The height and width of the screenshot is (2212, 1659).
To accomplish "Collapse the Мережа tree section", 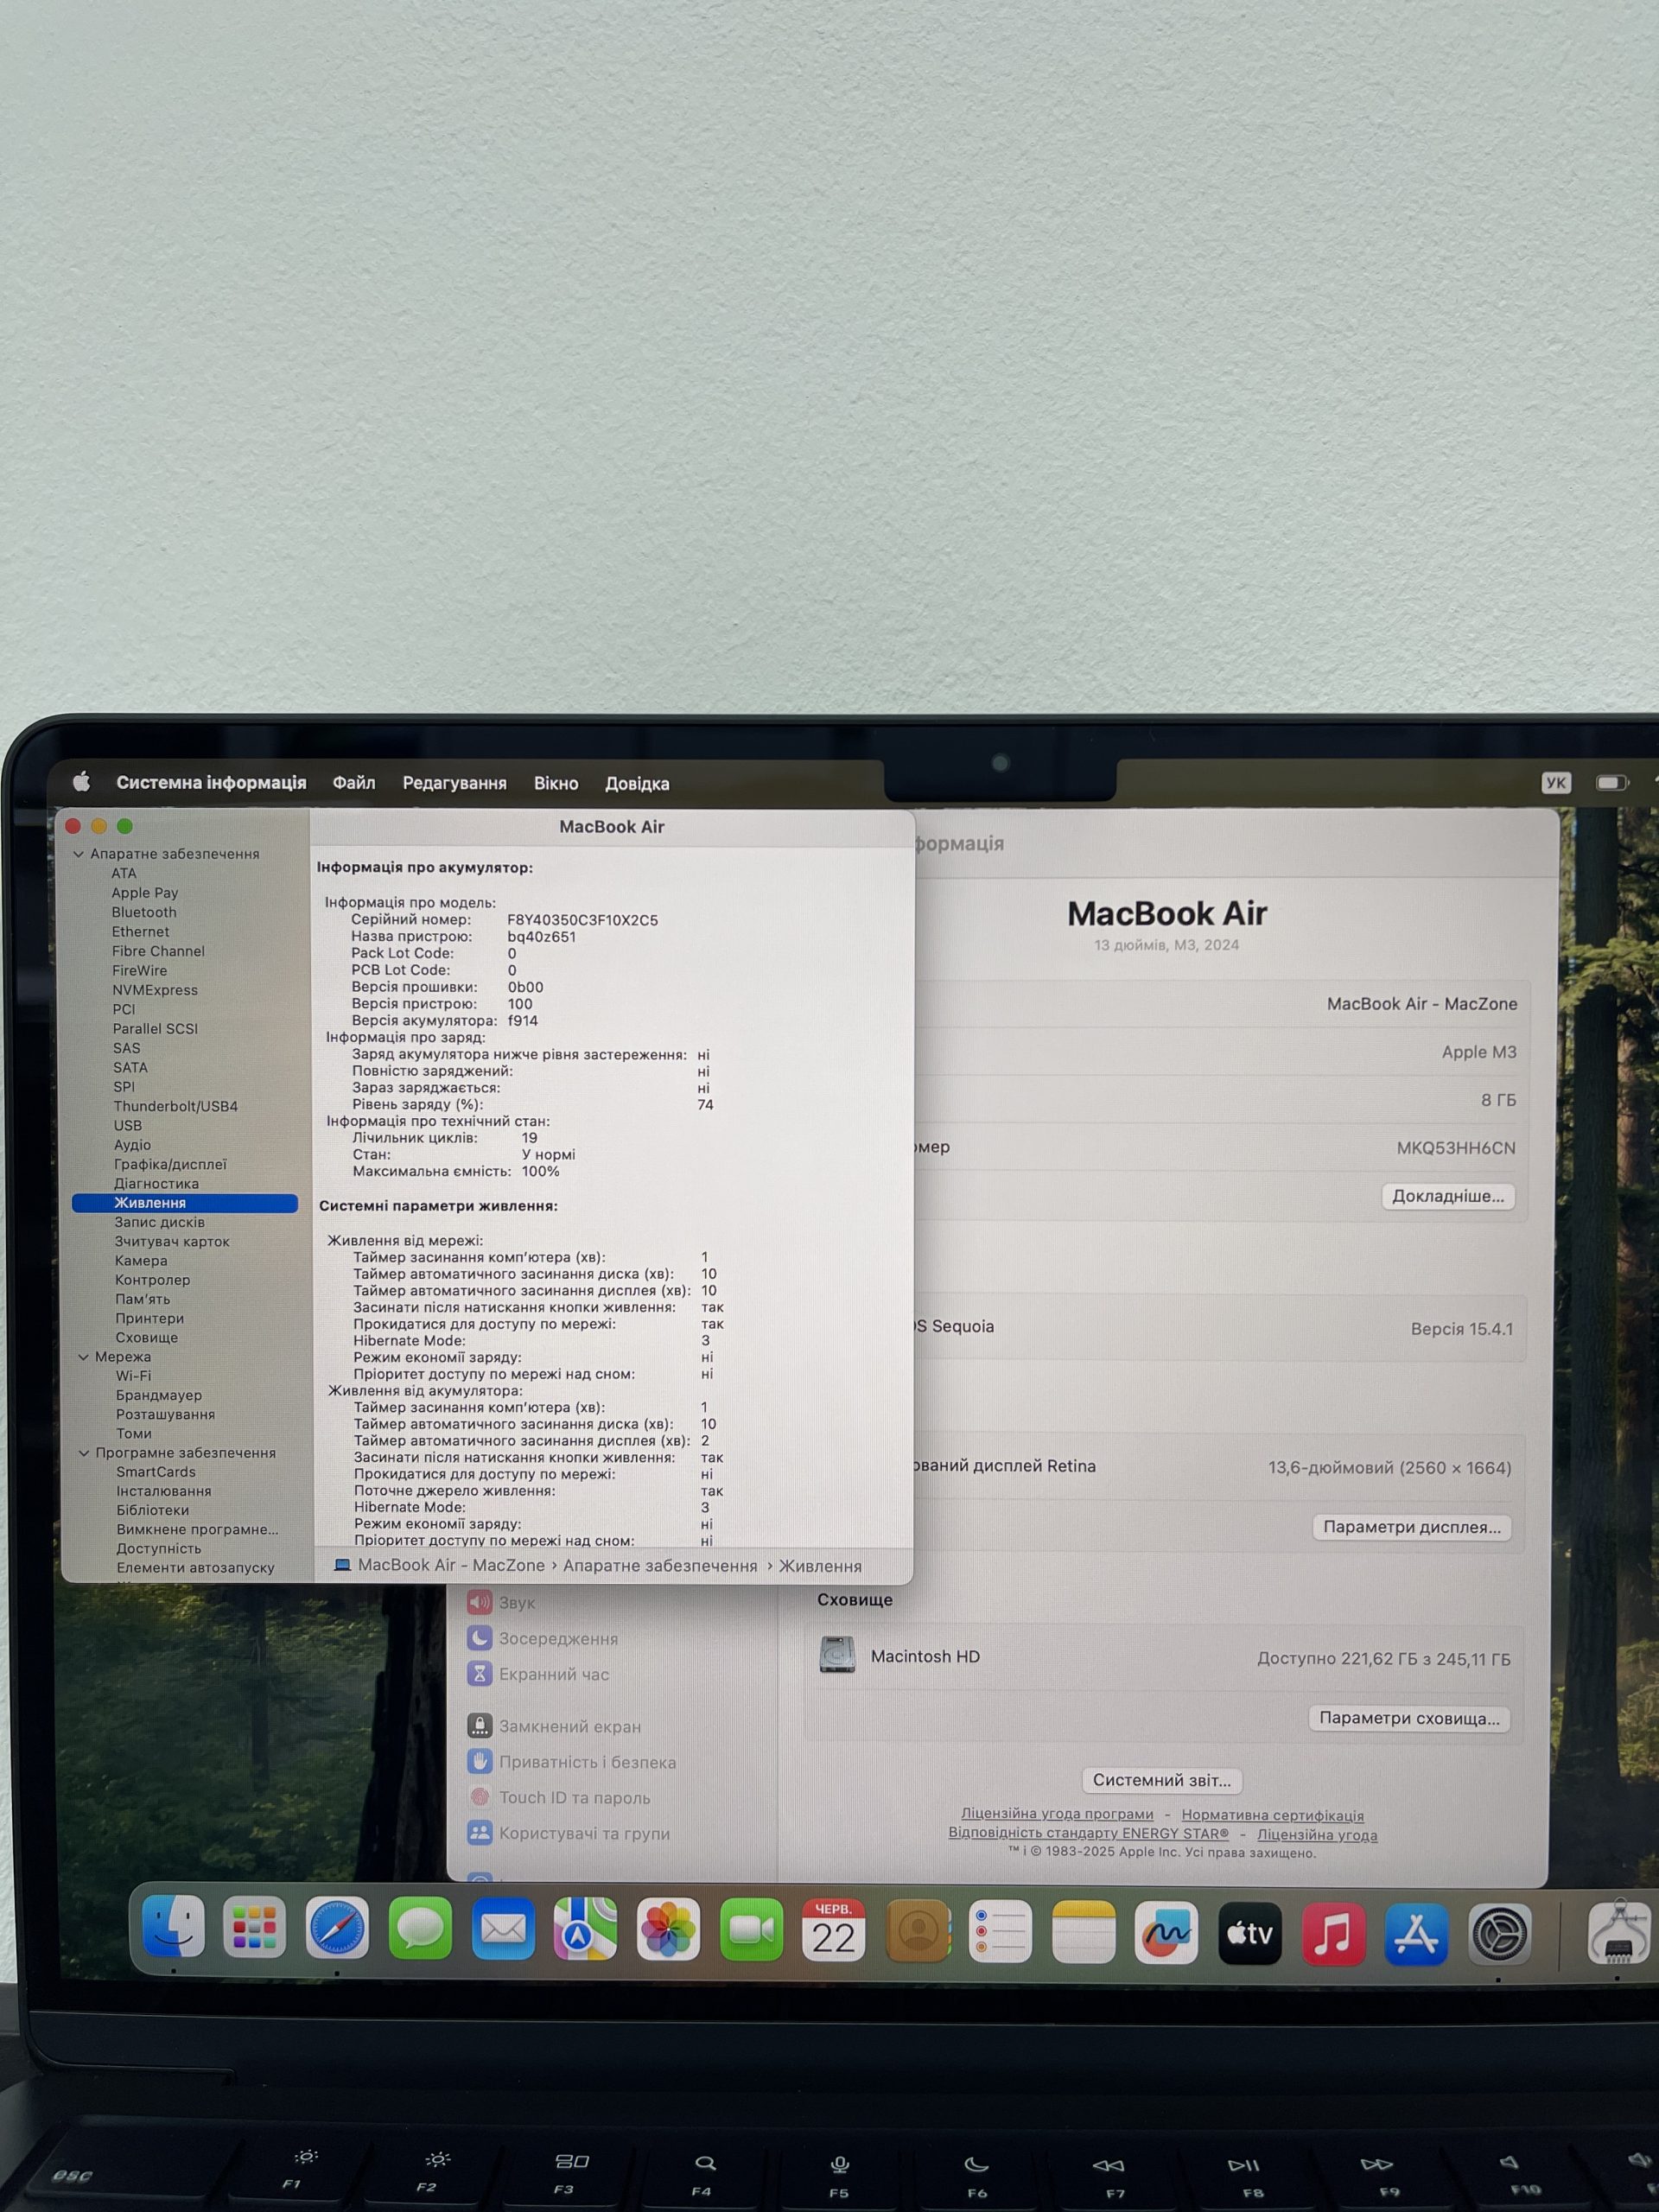I will [x=83, y=1357].
